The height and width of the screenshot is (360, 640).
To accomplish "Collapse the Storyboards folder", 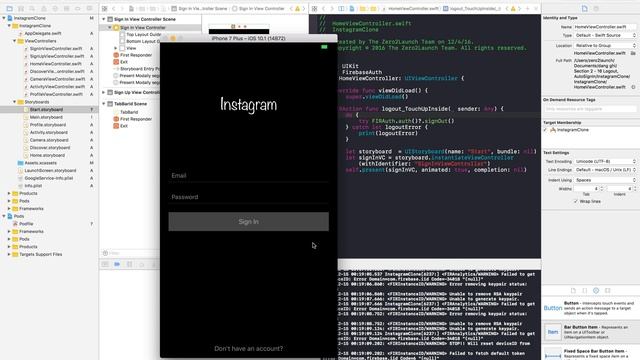I will pos(15,102).
